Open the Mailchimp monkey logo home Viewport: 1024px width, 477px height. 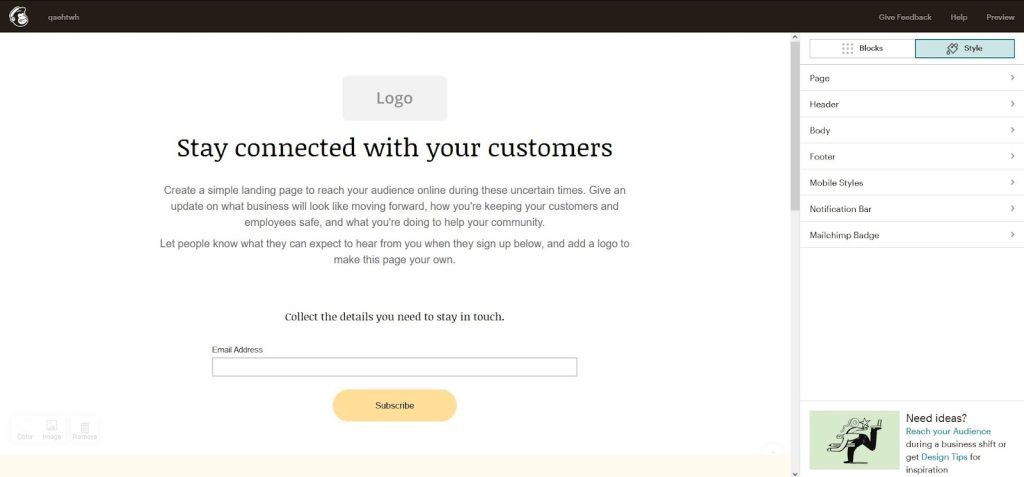pos(19,17)
